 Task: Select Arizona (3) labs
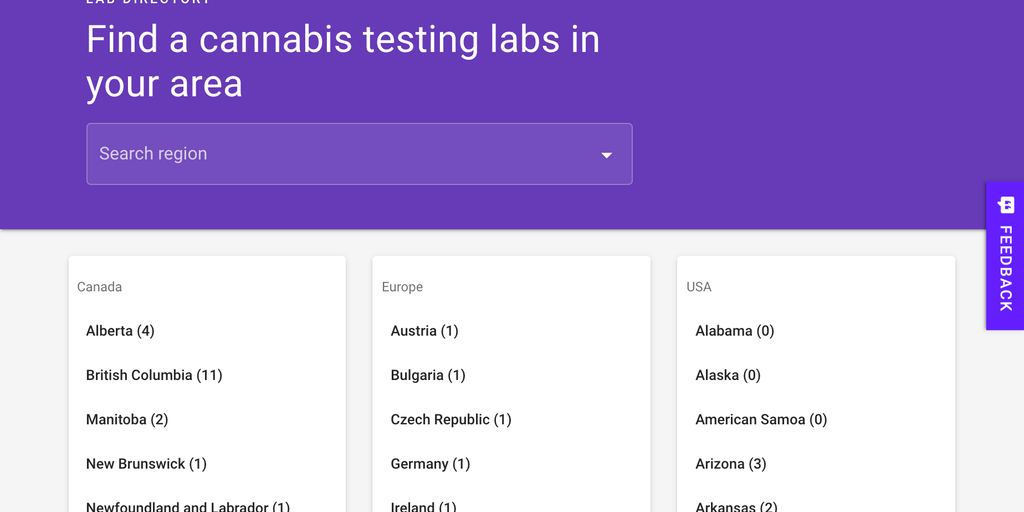coord(731,464)
